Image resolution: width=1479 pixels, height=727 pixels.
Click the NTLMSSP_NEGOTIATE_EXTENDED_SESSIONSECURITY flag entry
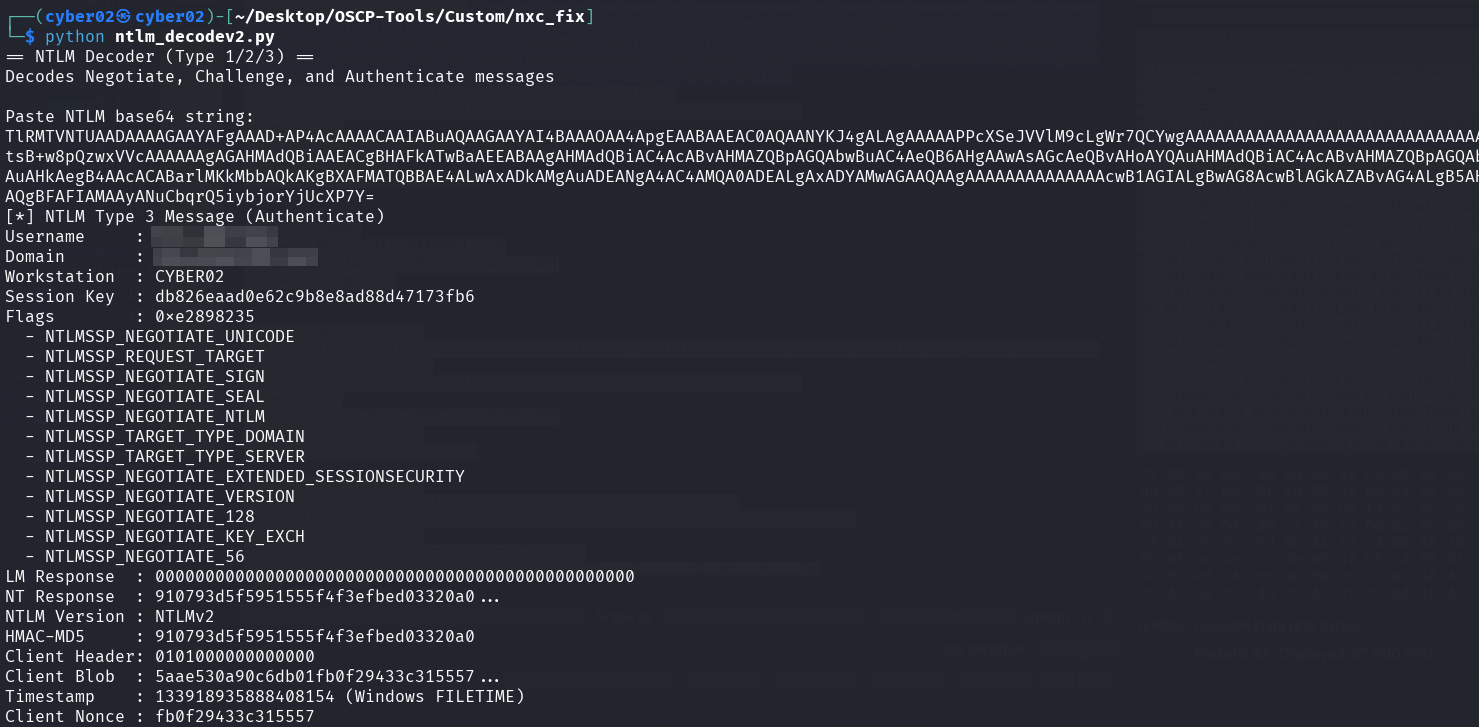click(255, 476)
